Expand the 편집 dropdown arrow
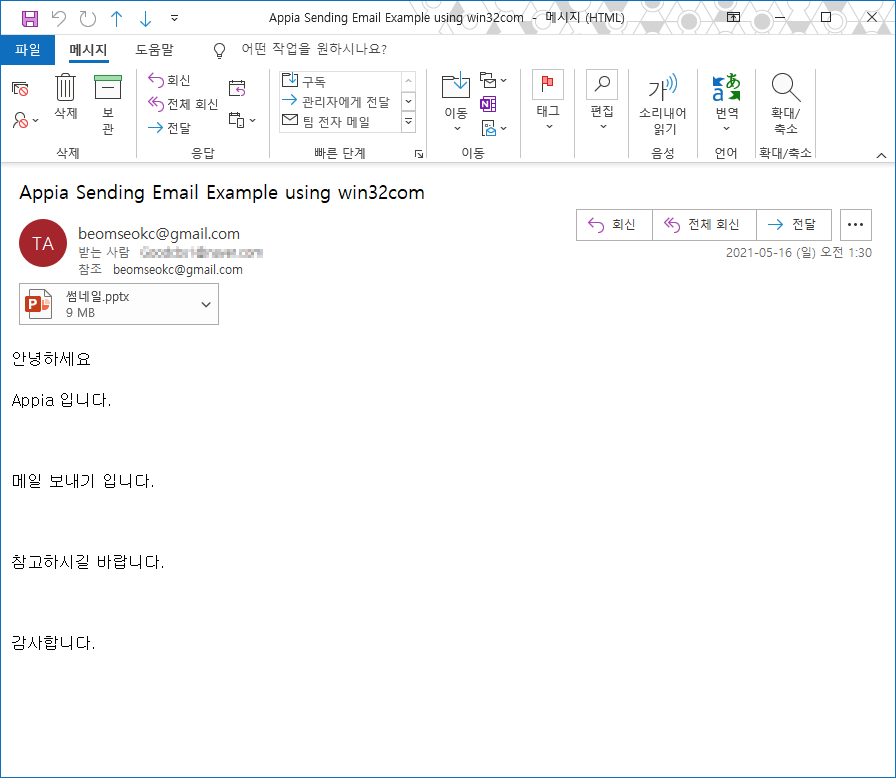The height and width of the screenshot is (778, 896). click(603, 126)
